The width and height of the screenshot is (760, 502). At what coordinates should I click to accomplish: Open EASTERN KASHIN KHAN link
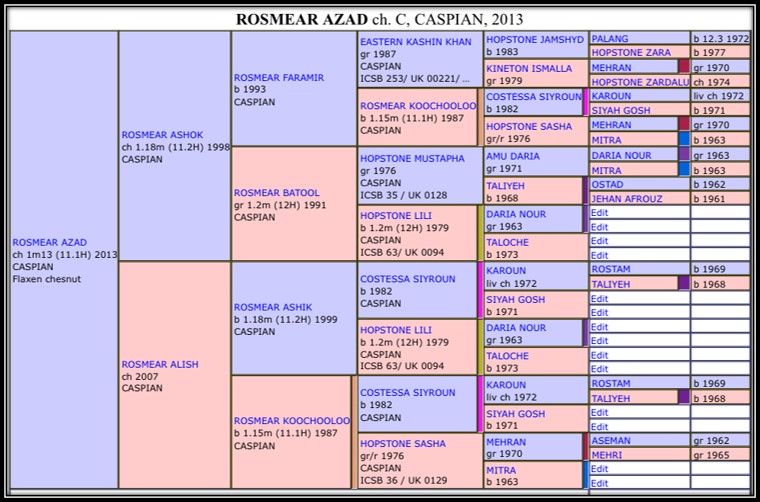coord(415,41)
